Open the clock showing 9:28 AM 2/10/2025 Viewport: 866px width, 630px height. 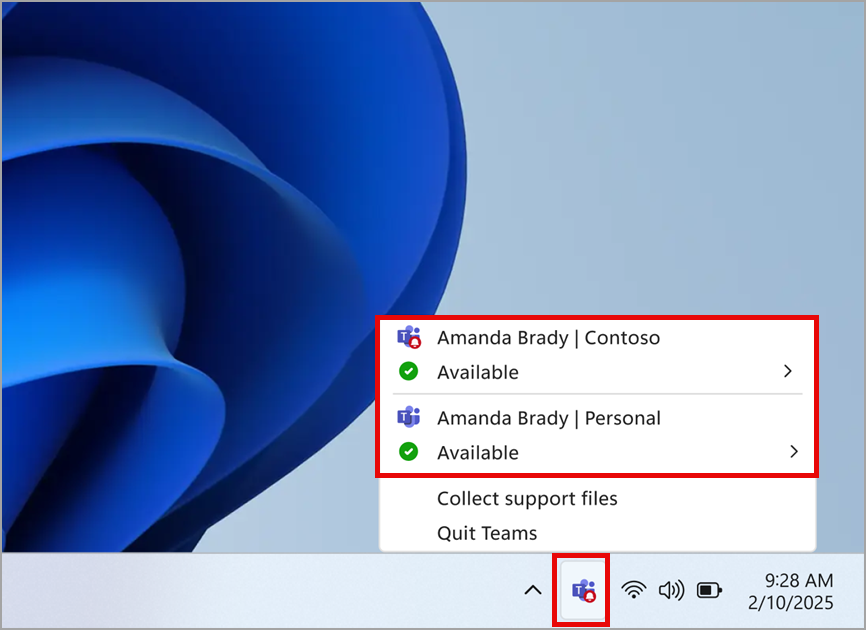(791, 591)
